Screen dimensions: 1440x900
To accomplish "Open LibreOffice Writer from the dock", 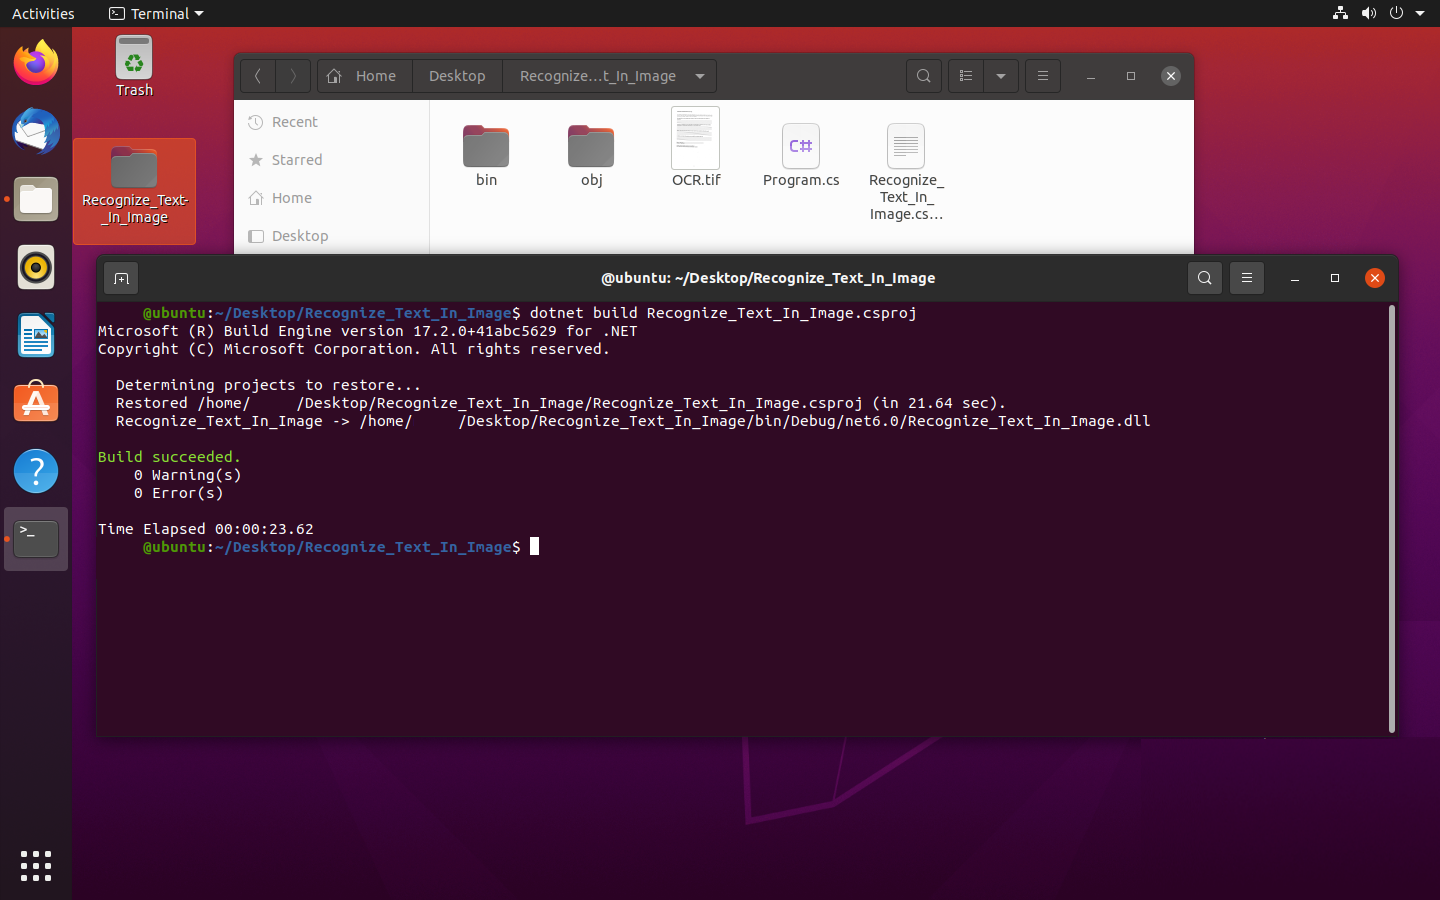I will point(36,336).
